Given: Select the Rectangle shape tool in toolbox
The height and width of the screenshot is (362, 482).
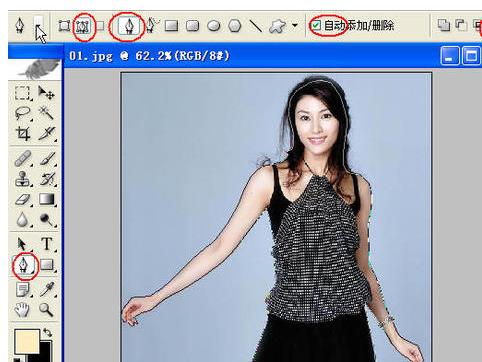Looking at the screenshot, I should [x=47, y=265].
